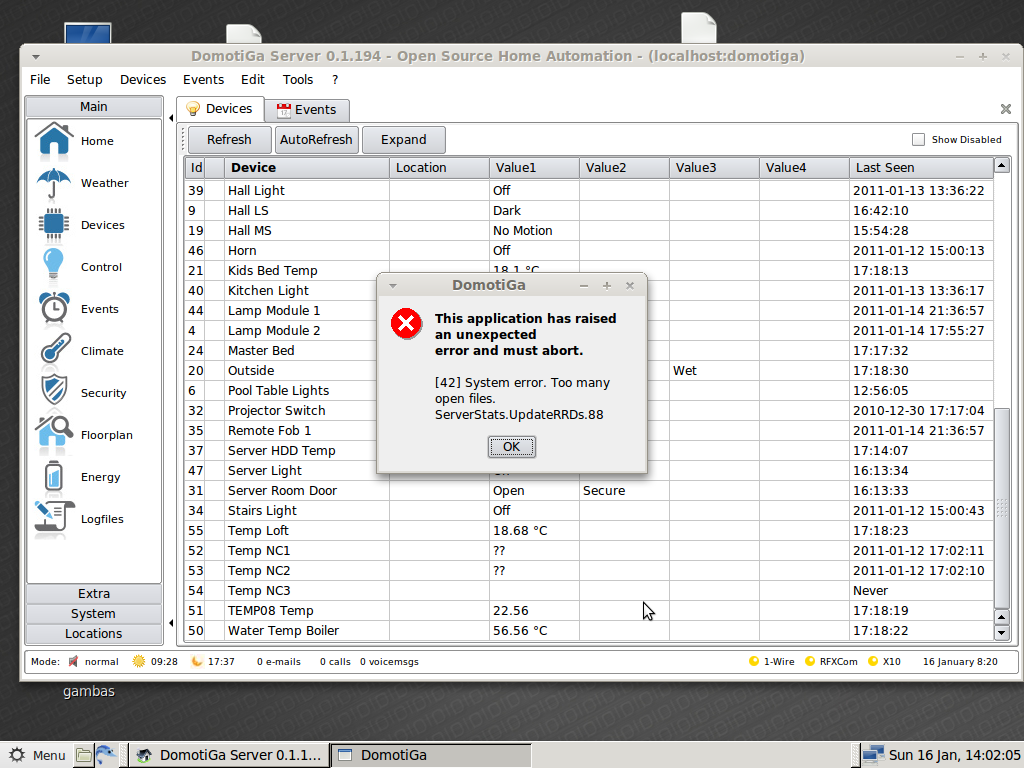Screen dimensions: 1024x768
Task: Expand the Locations sidebar section
Action: (94, 633)
